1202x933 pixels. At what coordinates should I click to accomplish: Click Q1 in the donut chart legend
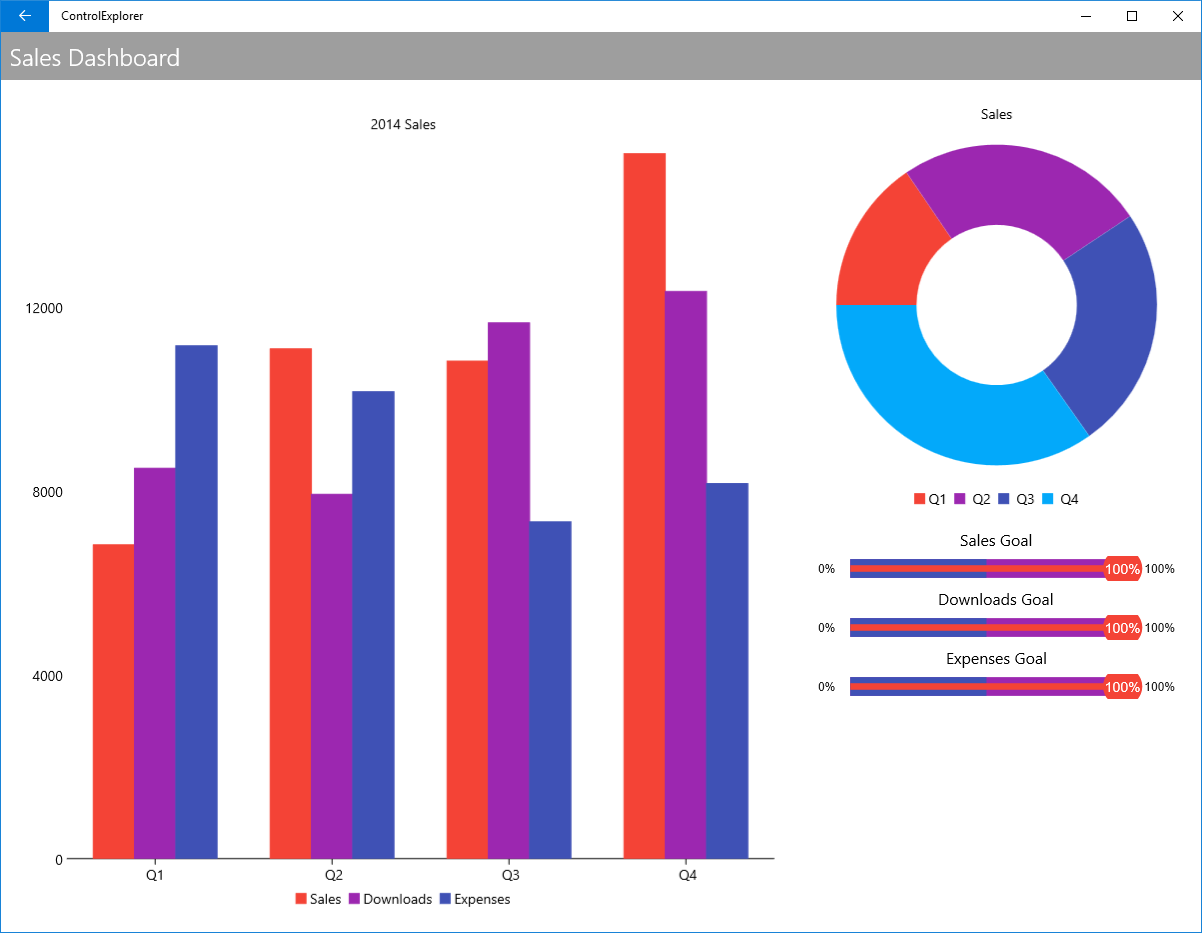[x=930, y=499]
